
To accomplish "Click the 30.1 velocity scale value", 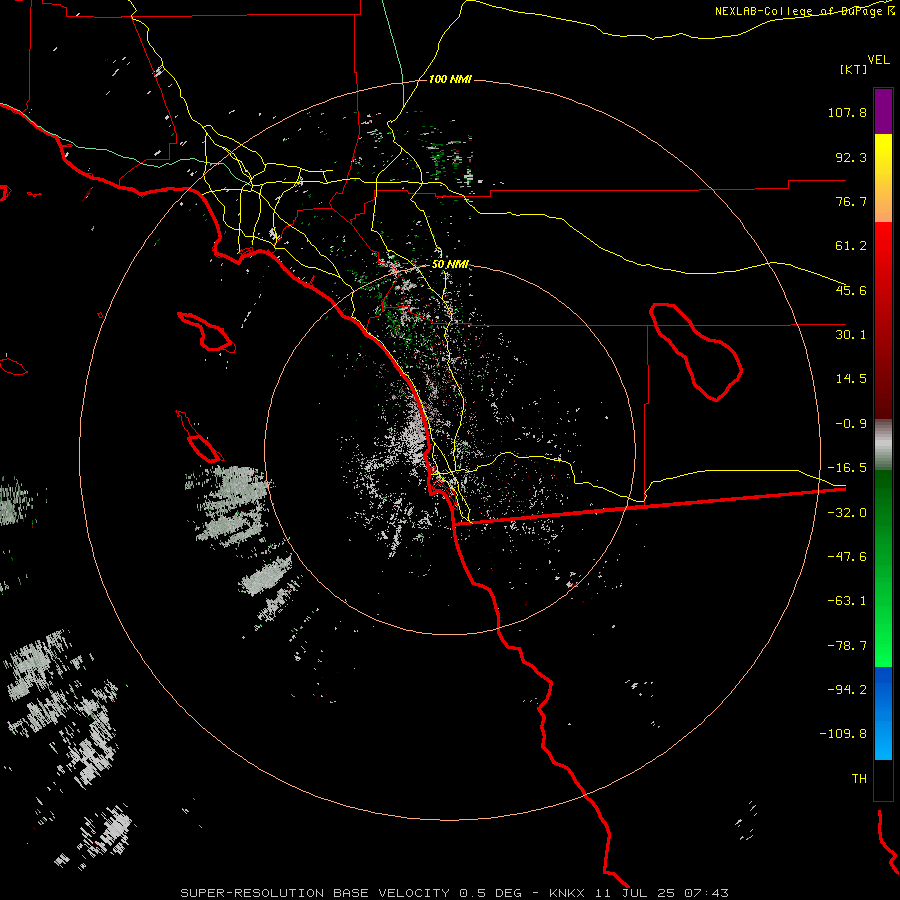I will (851, 335).
